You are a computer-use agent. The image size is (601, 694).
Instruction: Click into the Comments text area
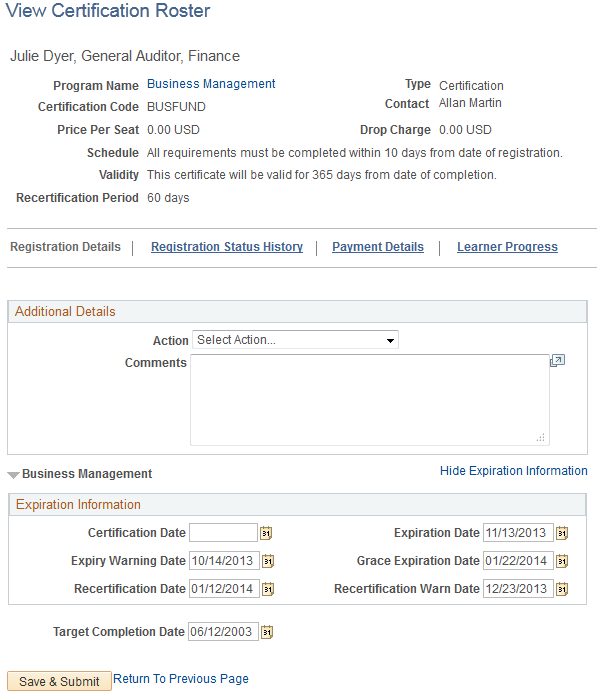click(x=370, y=400)
